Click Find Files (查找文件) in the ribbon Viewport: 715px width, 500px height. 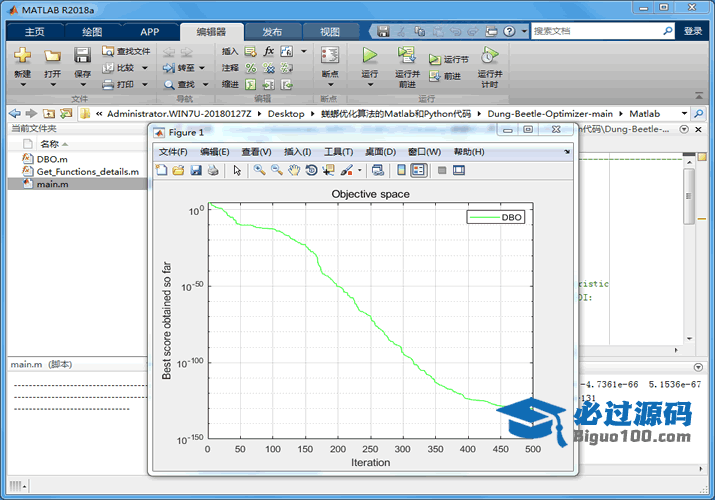pyautogui.click(x=126, y=51)
